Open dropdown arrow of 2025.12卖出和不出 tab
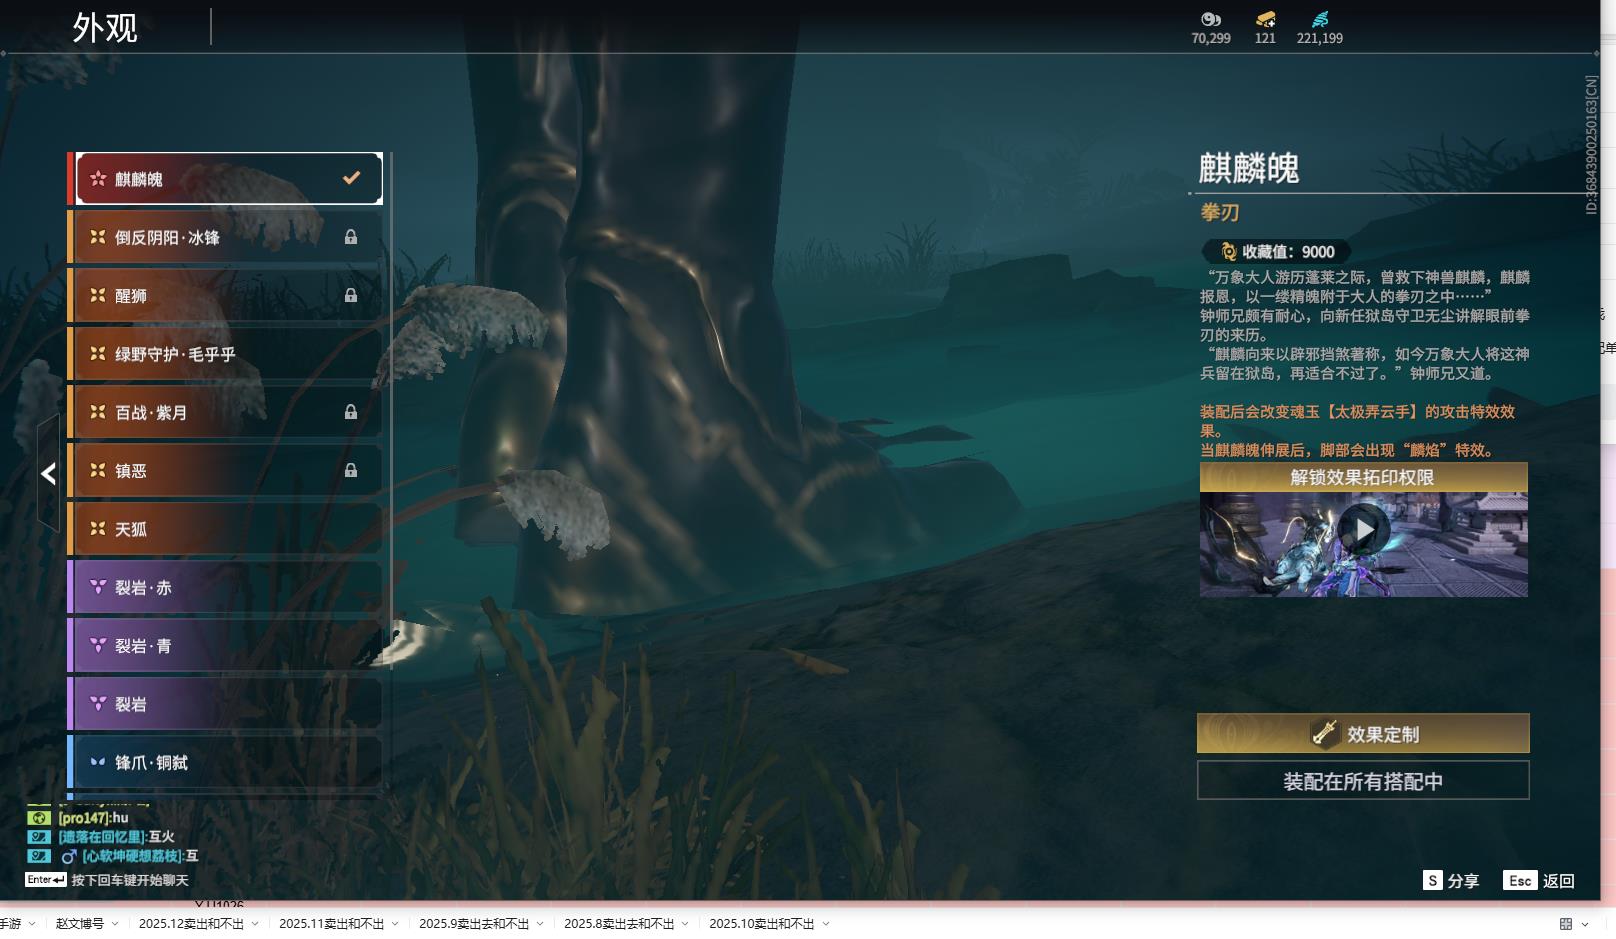Screen dimensions: 1616x939 [x=255, y=924]
